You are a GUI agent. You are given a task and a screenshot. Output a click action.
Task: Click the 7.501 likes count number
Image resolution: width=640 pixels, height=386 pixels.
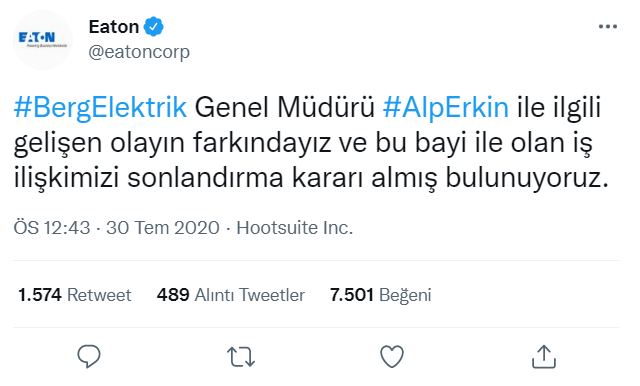pos(352,295)
